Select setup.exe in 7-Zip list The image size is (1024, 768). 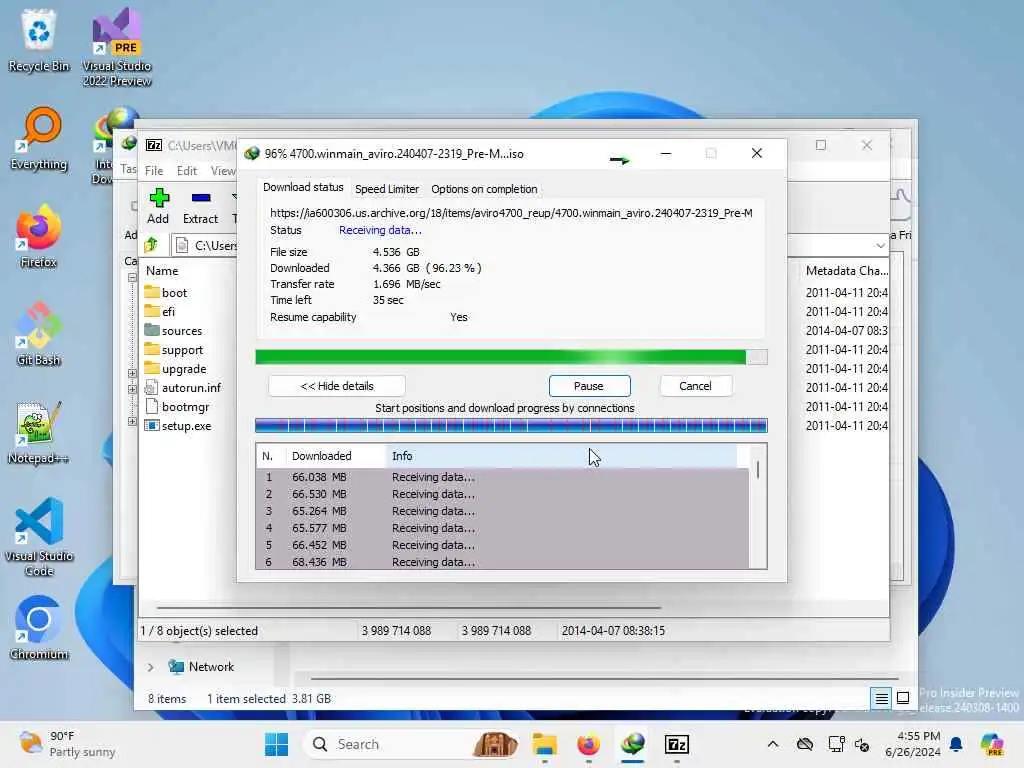[178, 425]
